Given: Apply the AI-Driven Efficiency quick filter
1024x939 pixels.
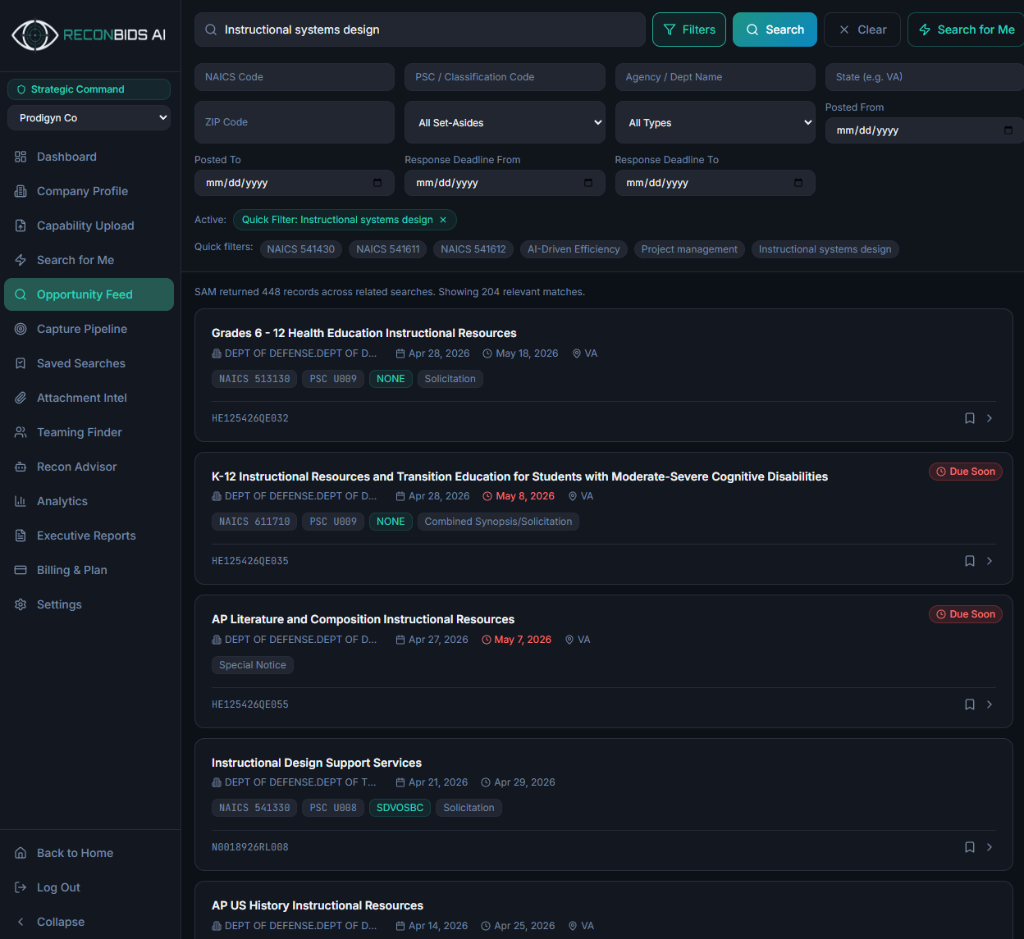Looking at the screenshot, I should (573, 249).
